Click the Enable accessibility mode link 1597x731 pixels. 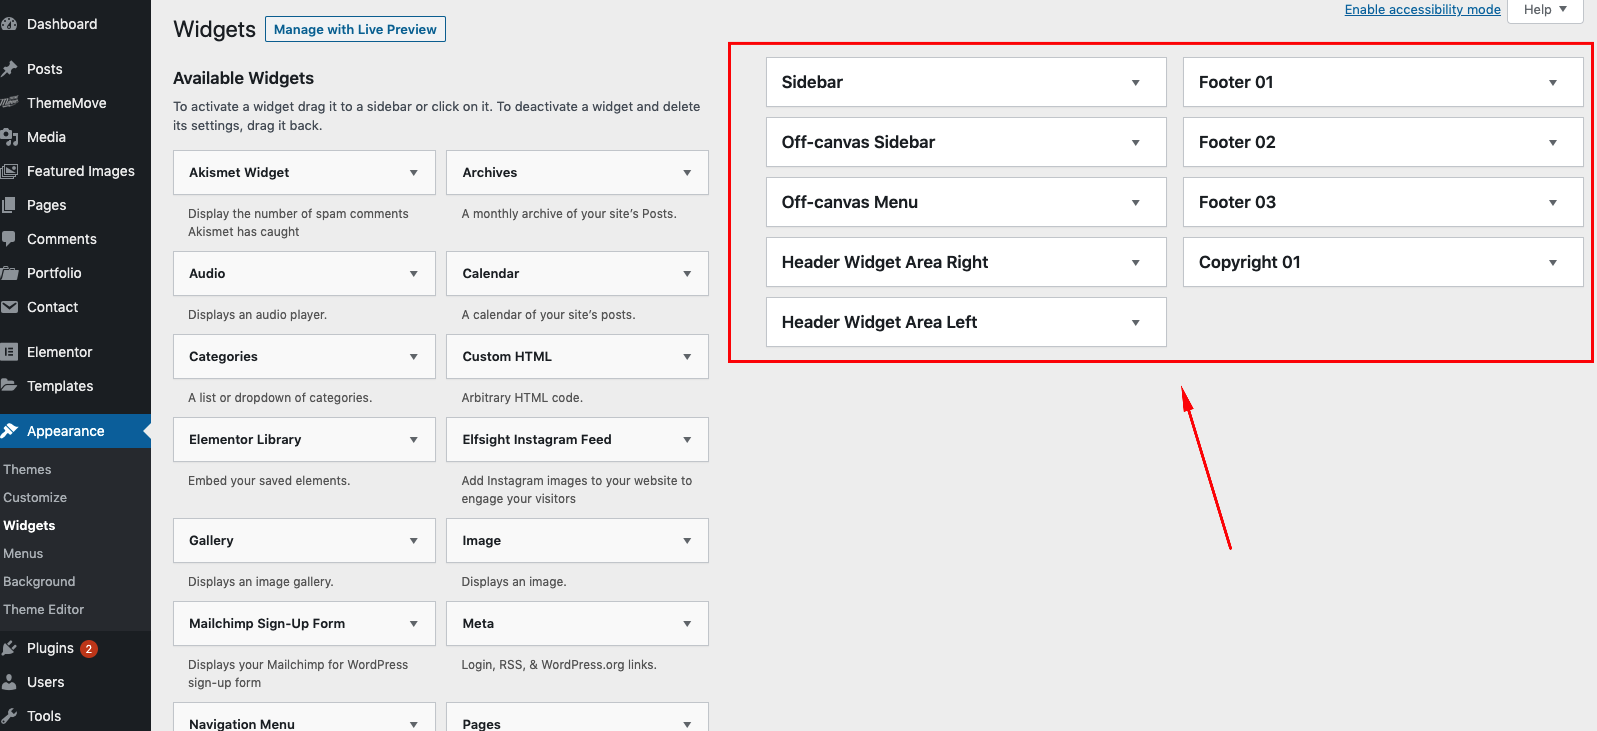(x=1422, y=9)
